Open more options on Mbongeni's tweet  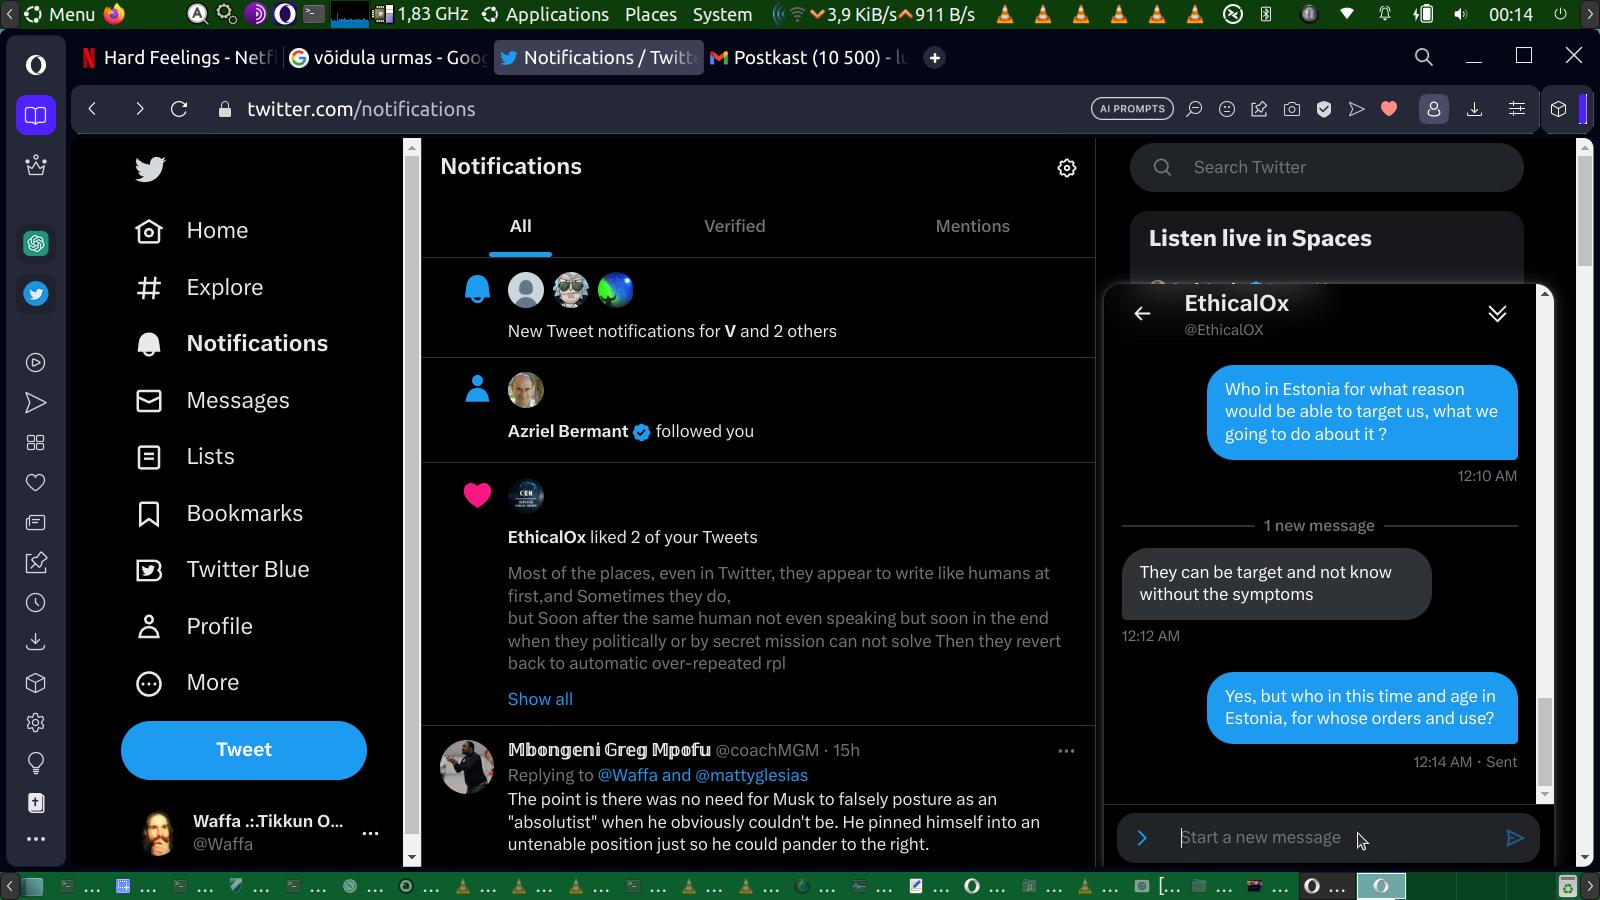1066,751
